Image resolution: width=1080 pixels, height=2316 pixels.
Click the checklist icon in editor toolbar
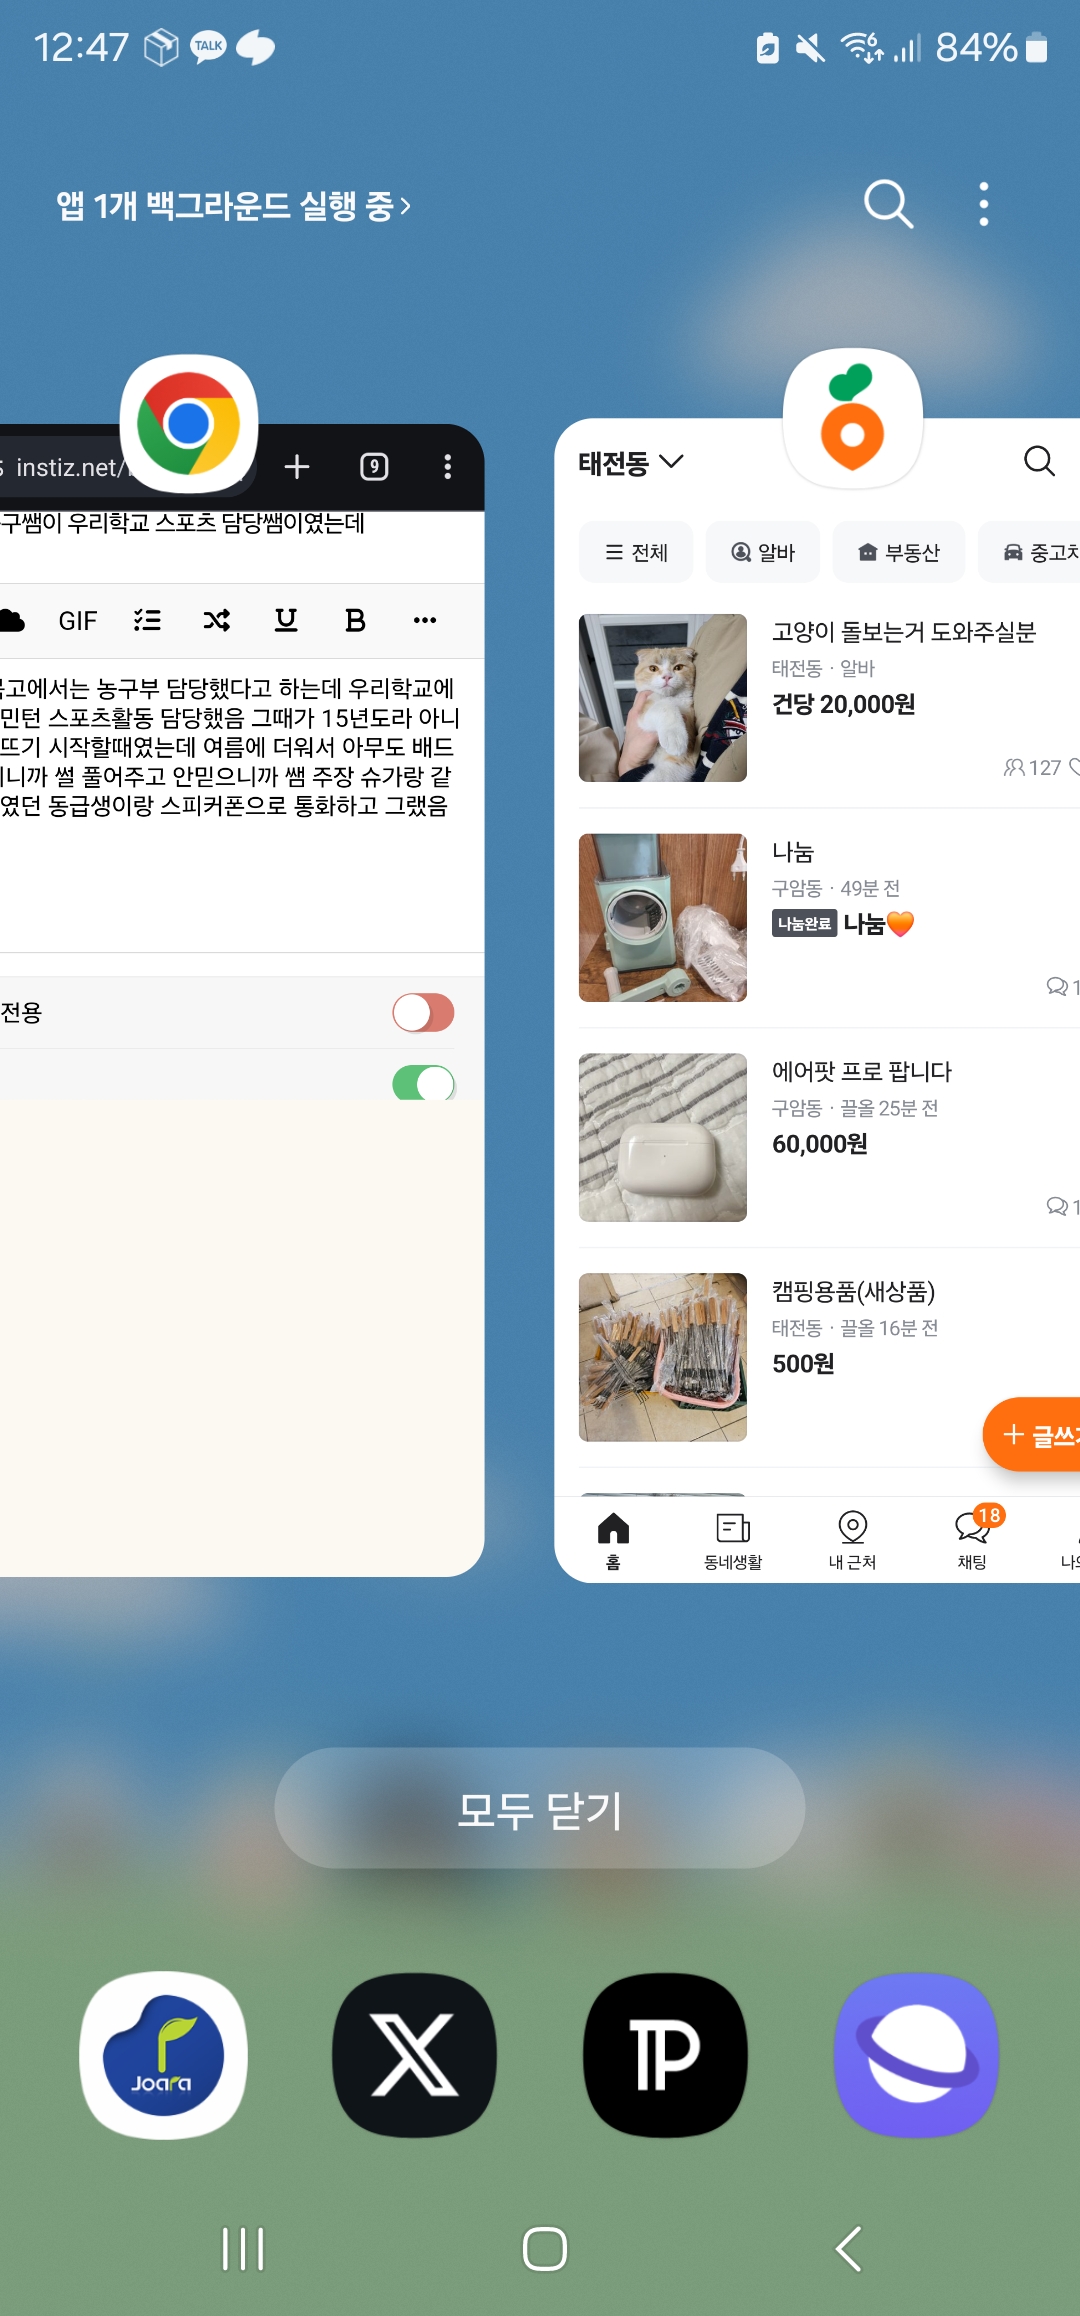(147, 621)
